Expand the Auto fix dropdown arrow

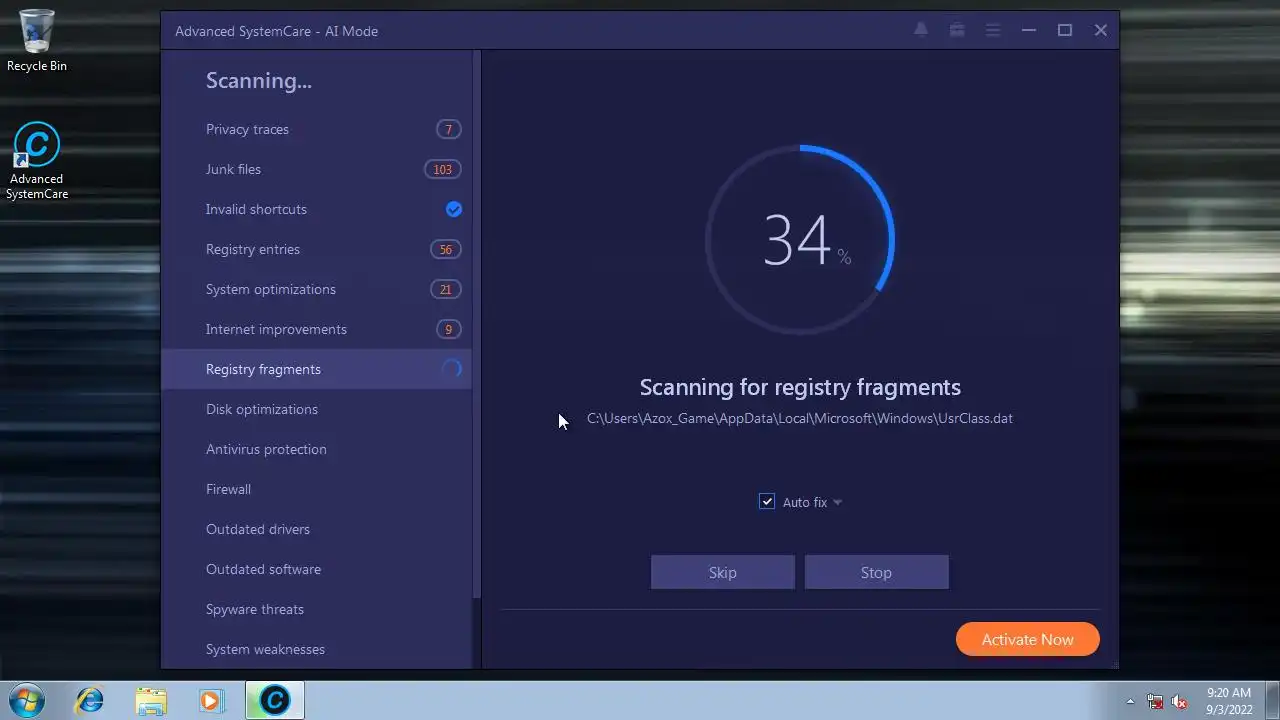[x=837, y=502]
